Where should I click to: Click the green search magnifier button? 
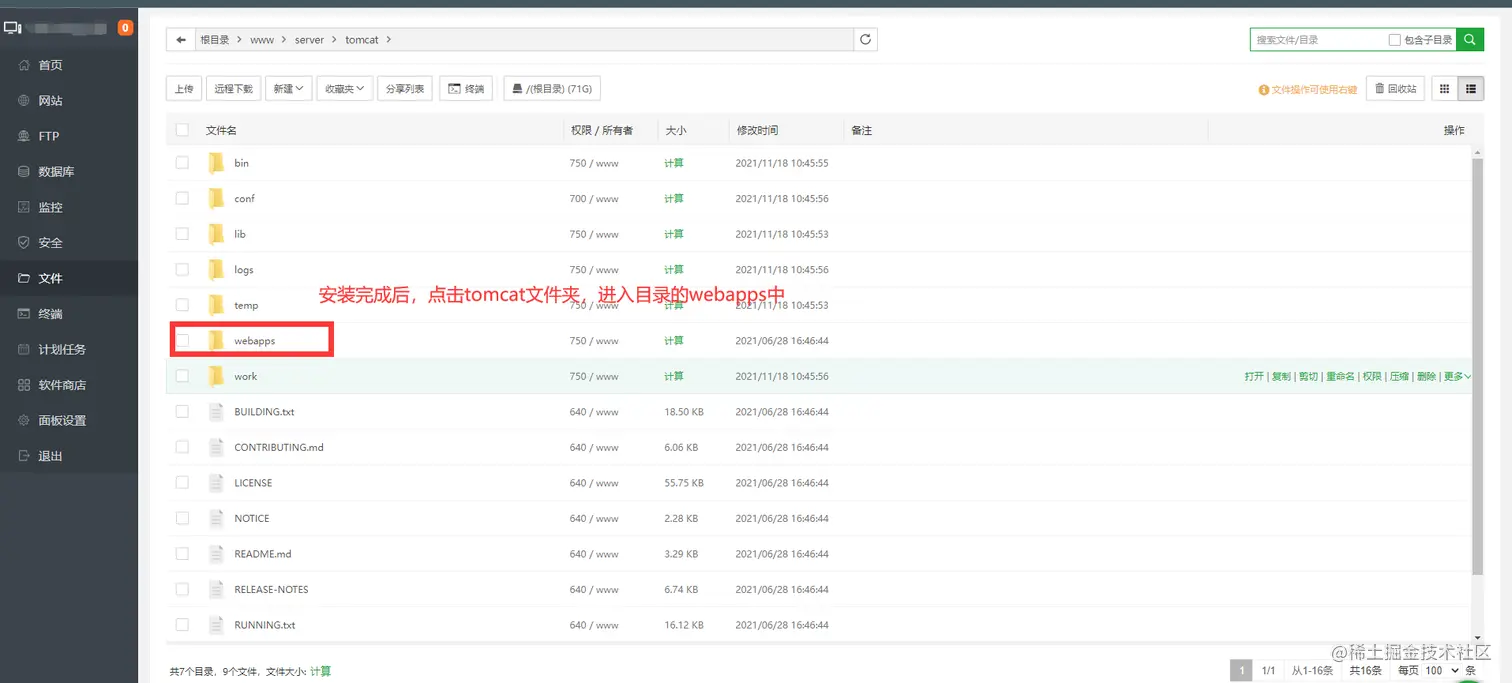tap(1469, 39)
